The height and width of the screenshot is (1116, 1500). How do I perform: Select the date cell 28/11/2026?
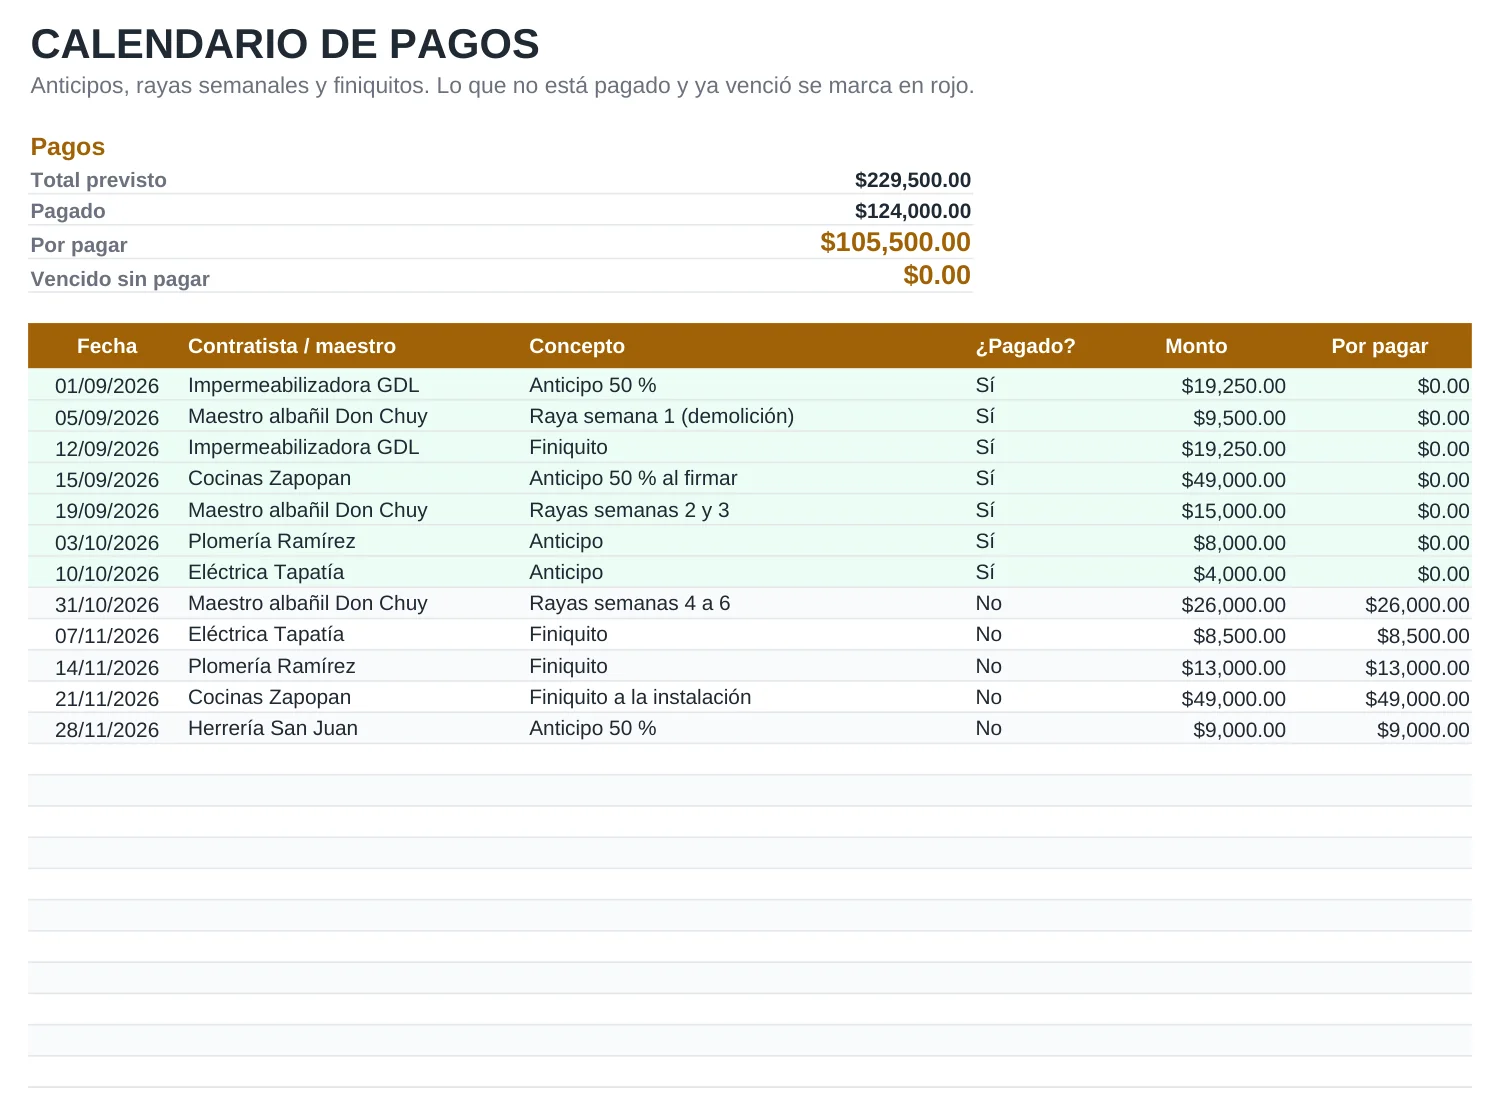coord(107,730)
